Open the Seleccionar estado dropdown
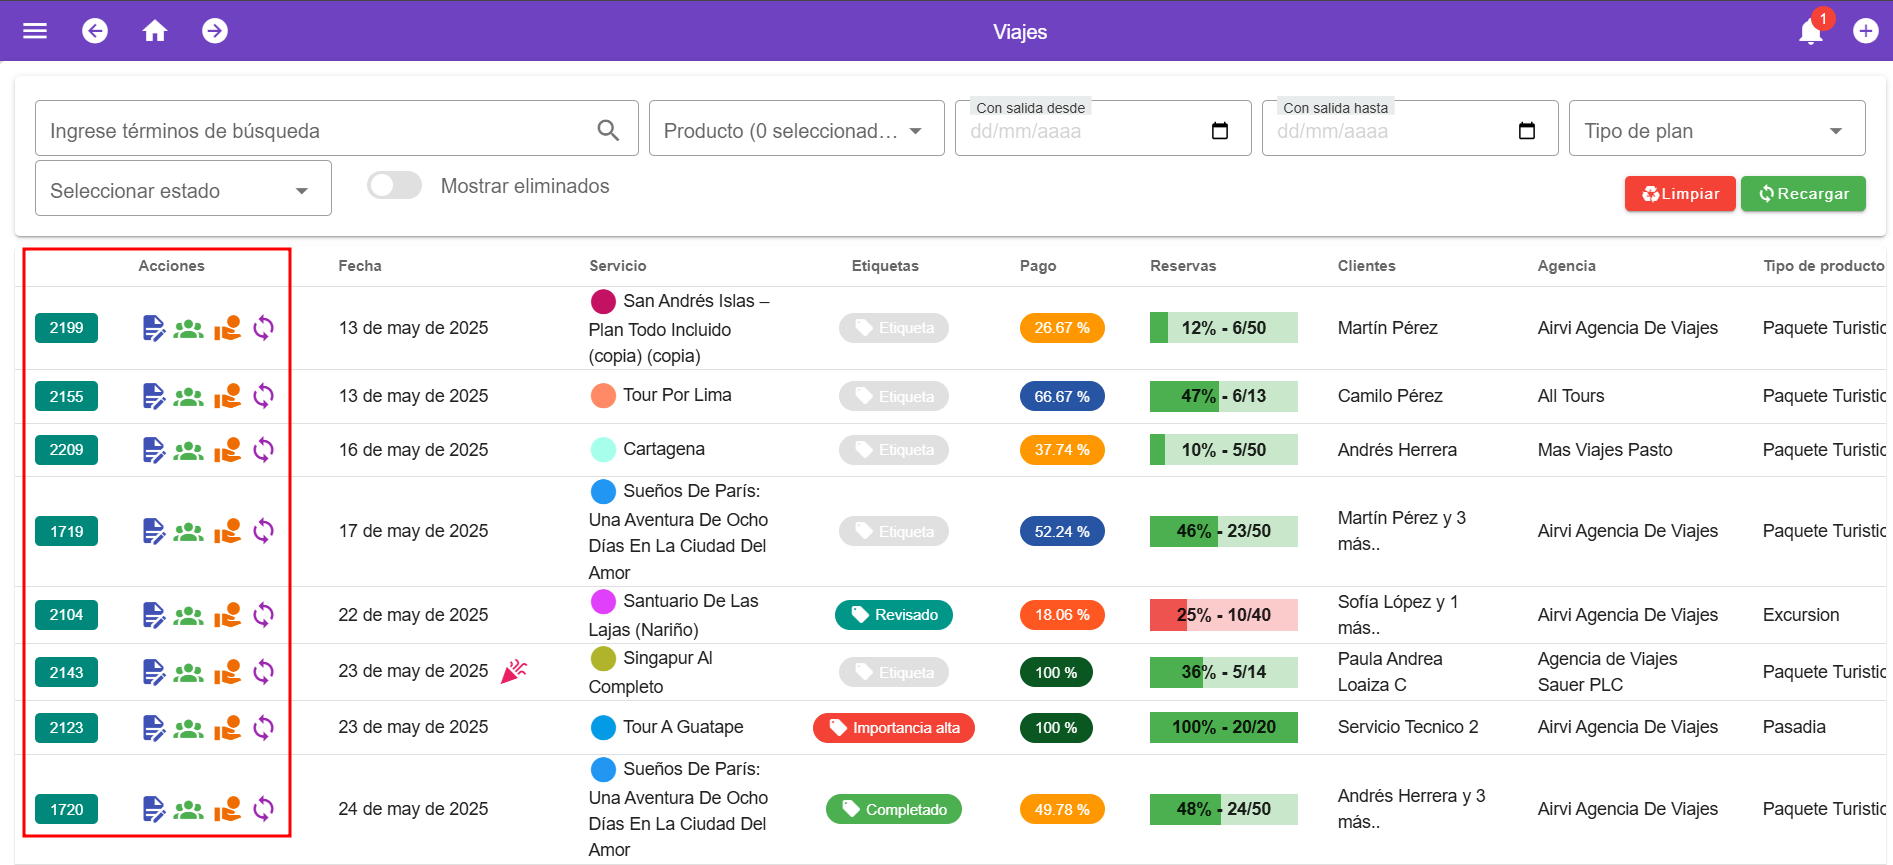The width and height of the screenshot is (1893, 865). (x=183, y=191)
